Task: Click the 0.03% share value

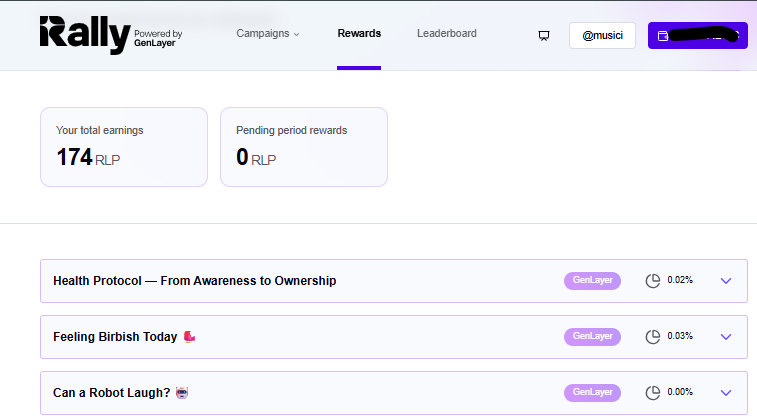Action: [x=680, y=336]
